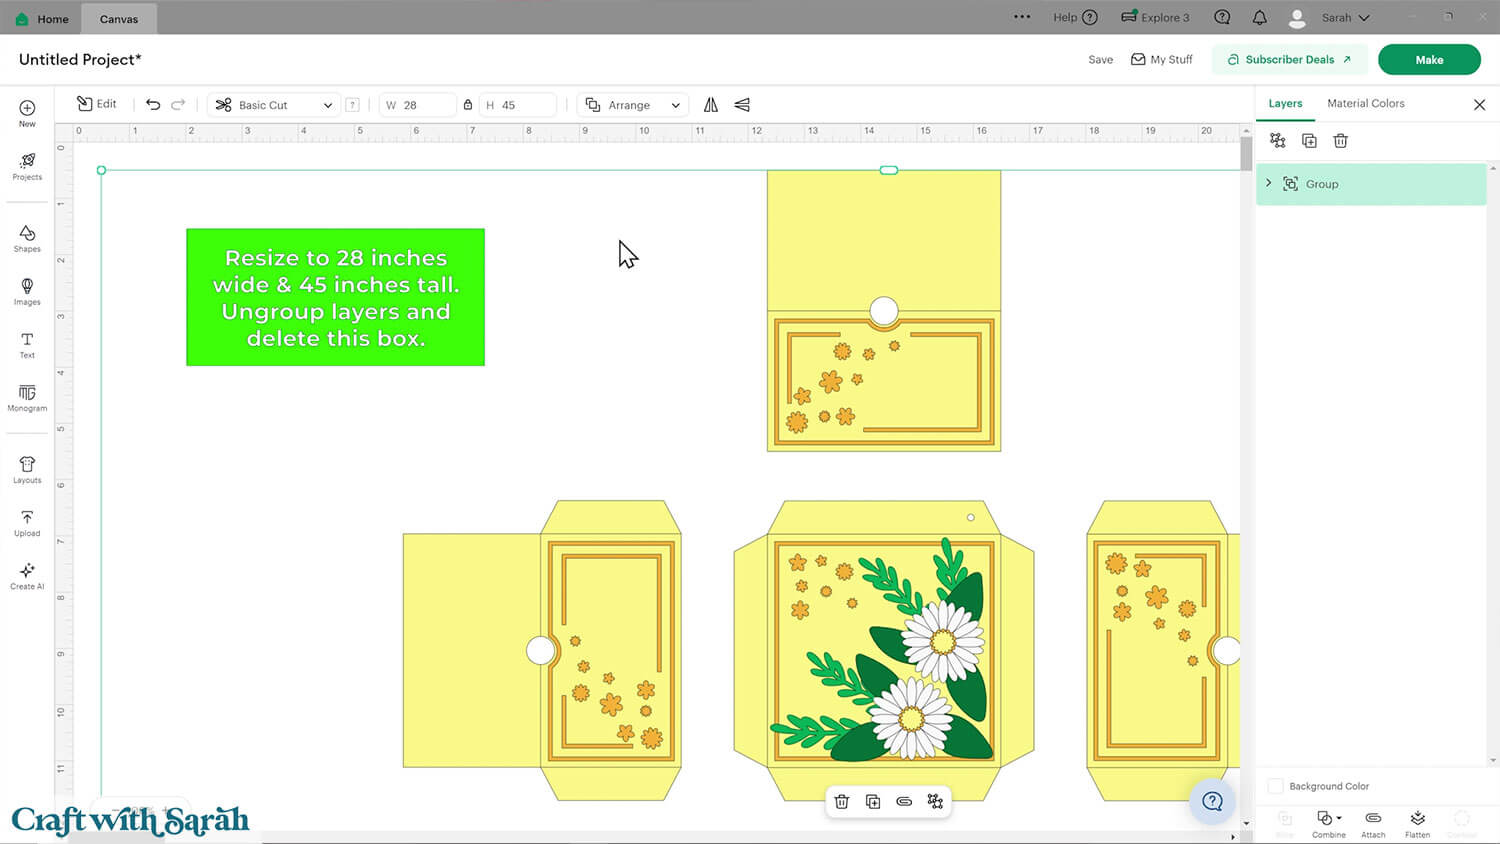The image size is (1500, 844).
Task: Open My Stuff
Action: coord(1161,60)
